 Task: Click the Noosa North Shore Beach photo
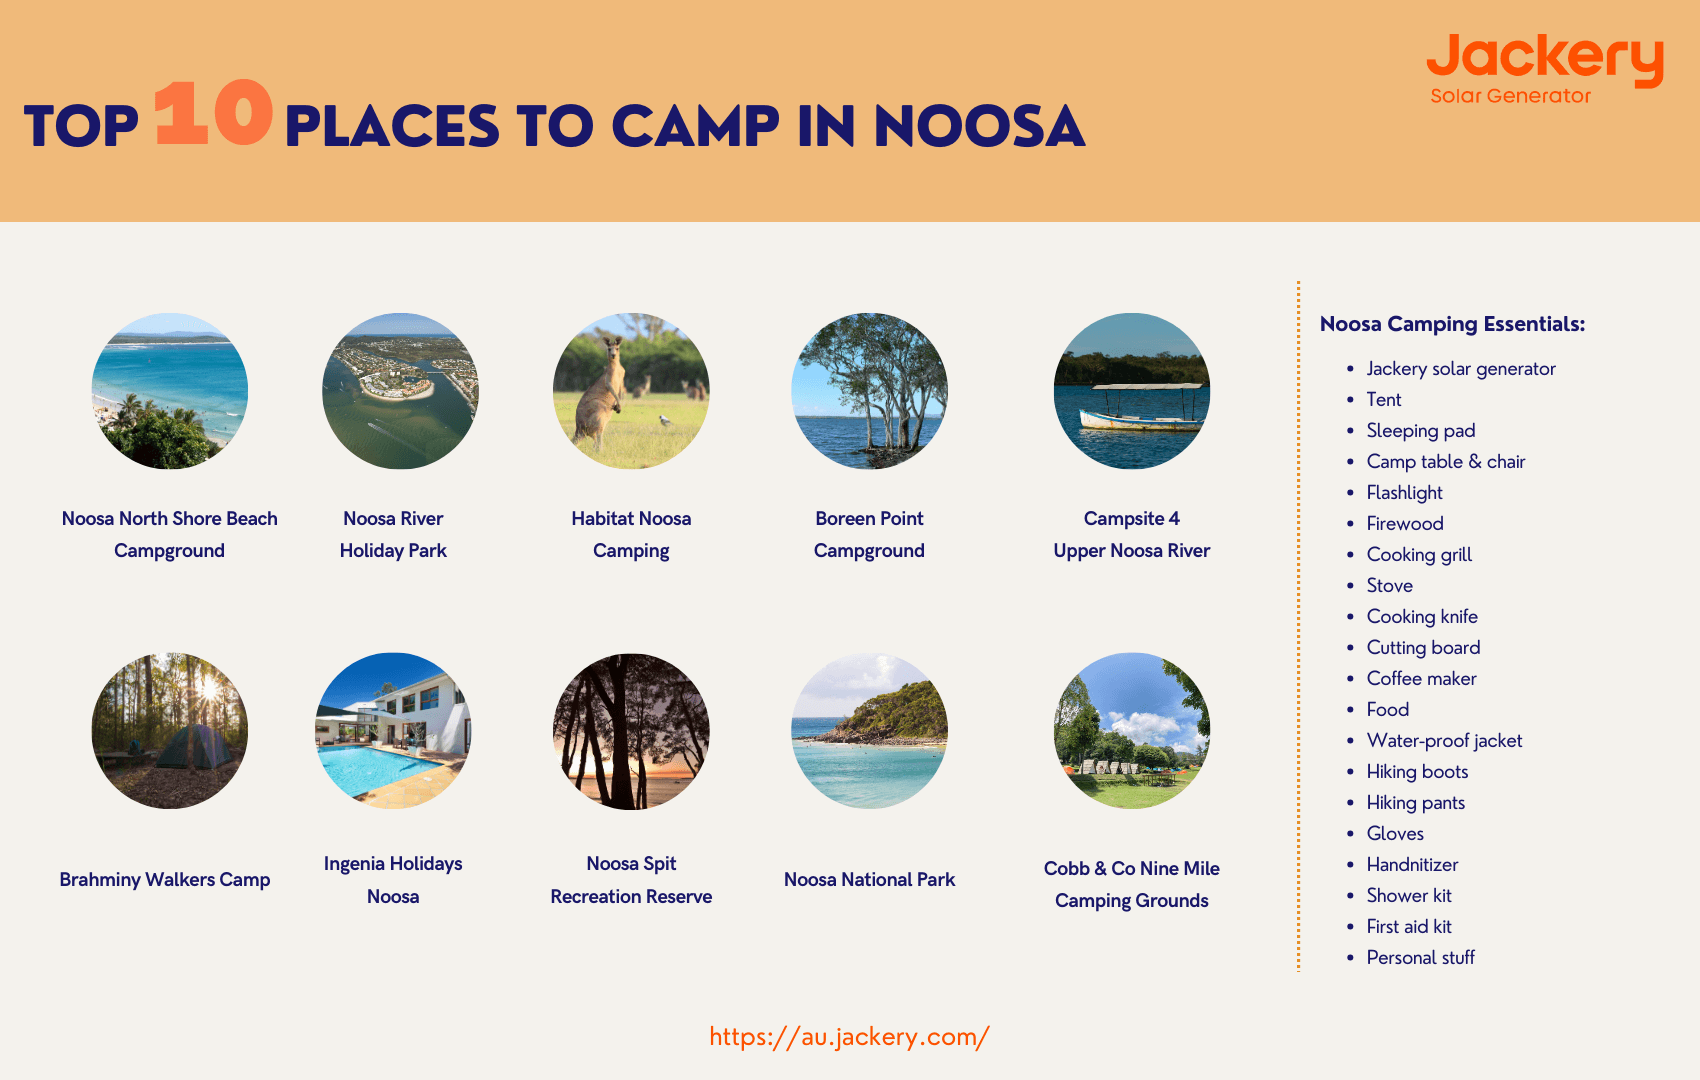click(x=170, y=391)
